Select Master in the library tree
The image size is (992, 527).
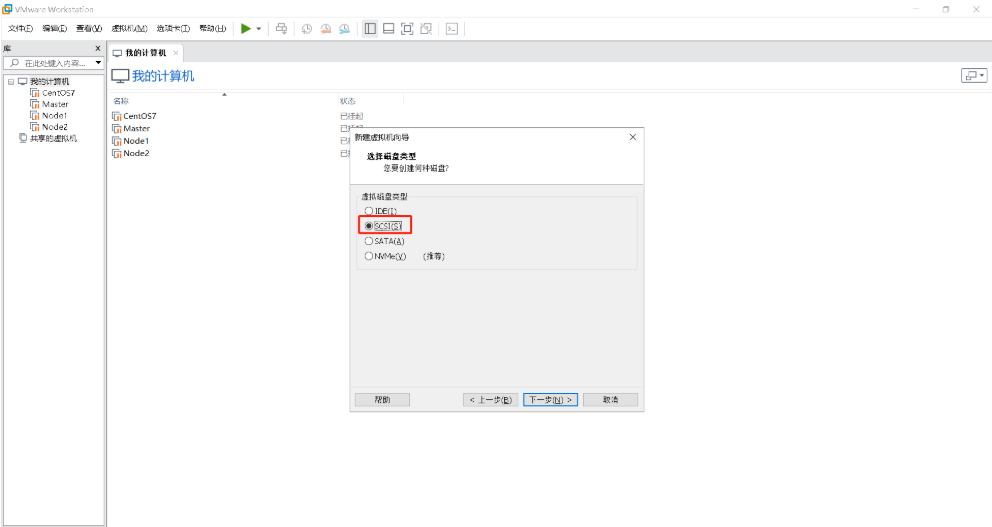click(x=55, y=104)
